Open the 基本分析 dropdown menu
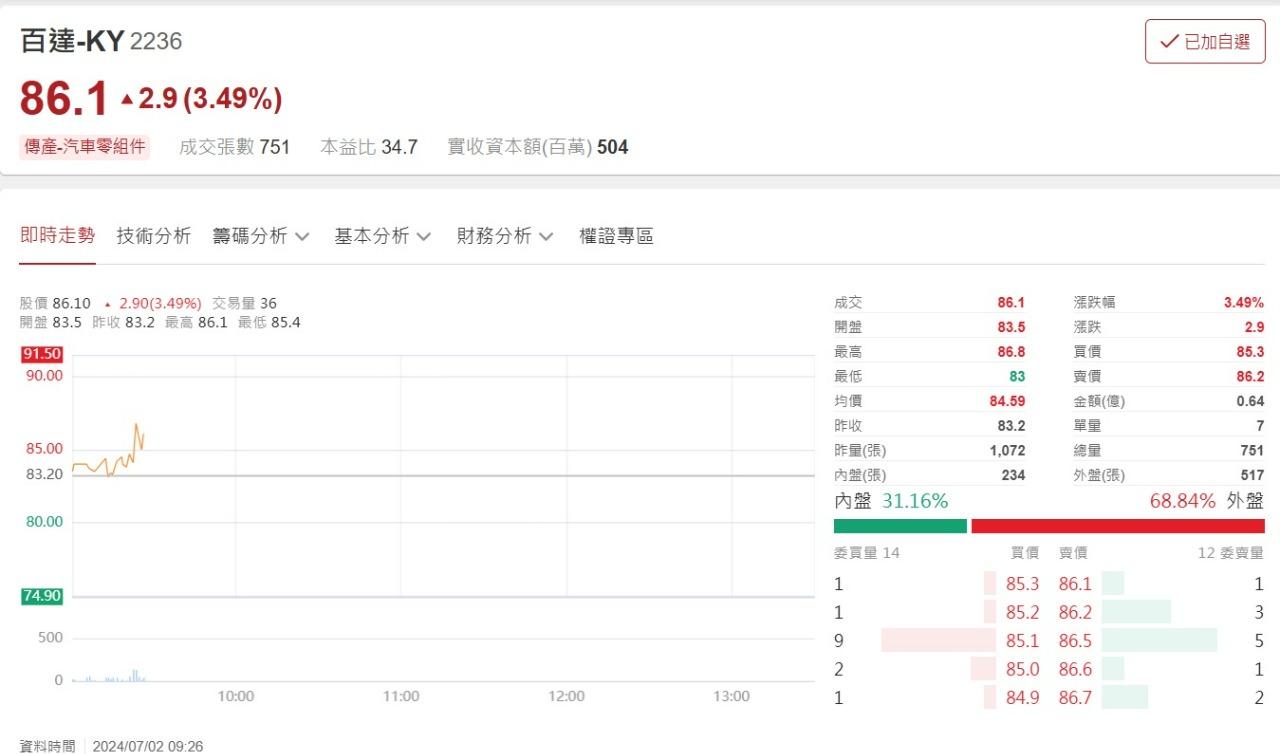Viewport: 1280px width, 754px height. (382, 235)
